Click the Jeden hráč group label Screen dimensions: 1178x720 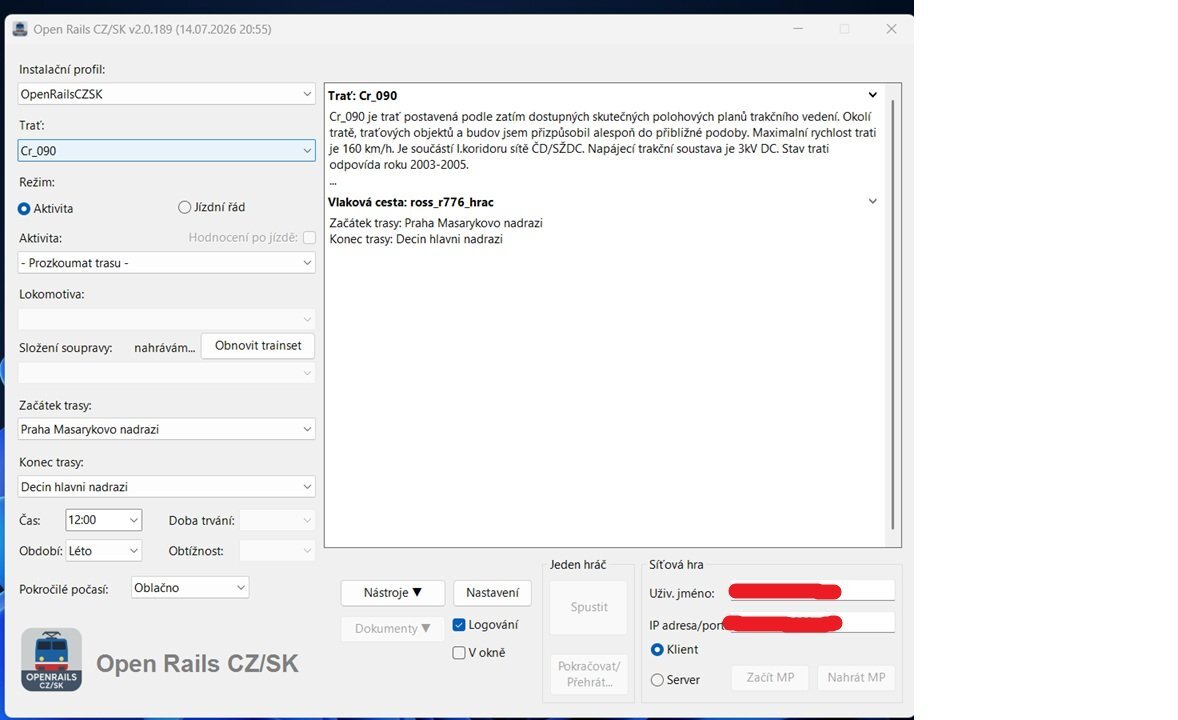tap(578, 564)
